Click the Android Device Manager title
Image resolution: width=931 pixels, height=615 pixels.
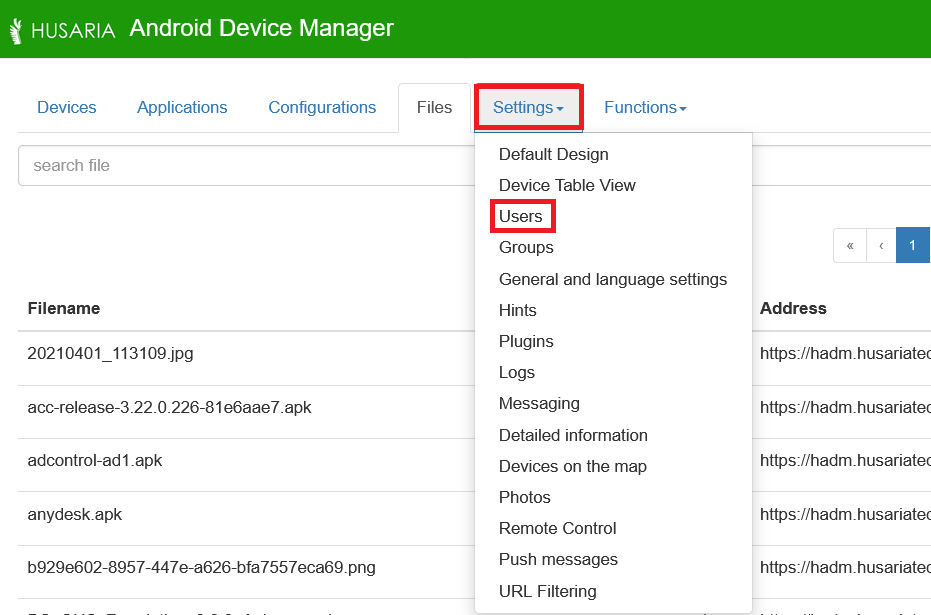click(261, 28)
